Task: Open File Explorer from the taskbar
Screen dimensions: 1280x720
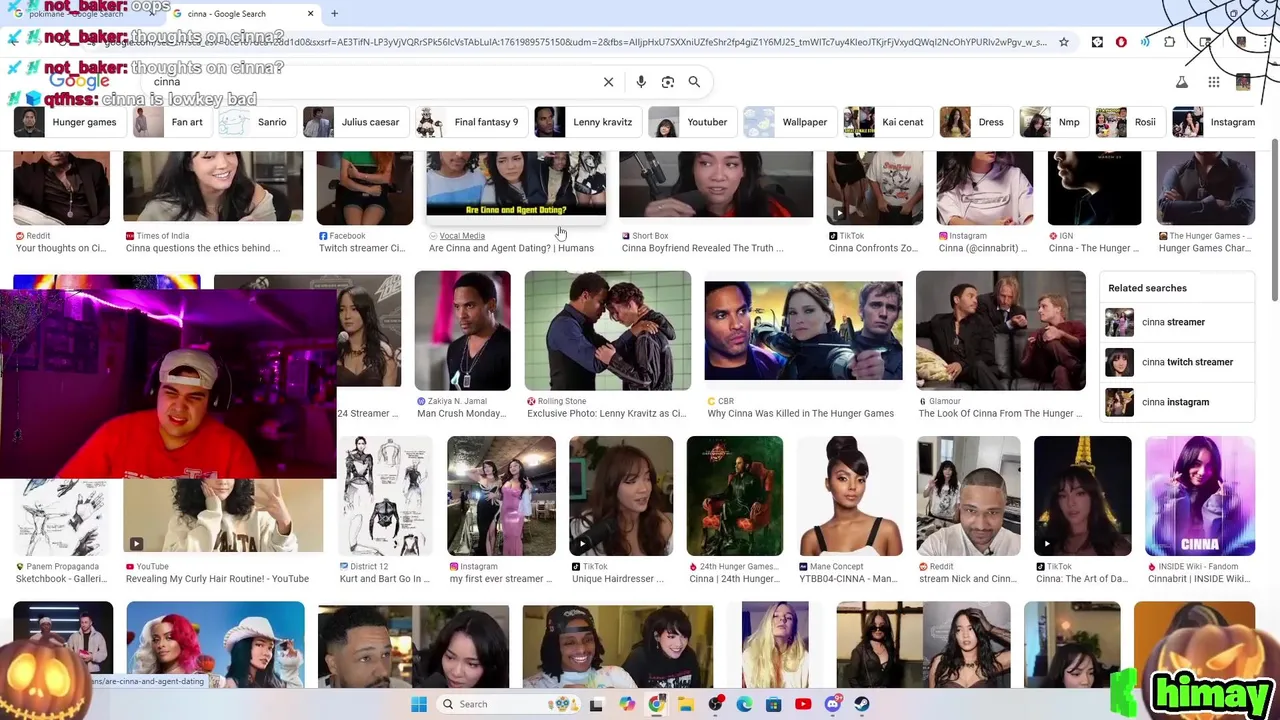Action: (x=686, y=704)
